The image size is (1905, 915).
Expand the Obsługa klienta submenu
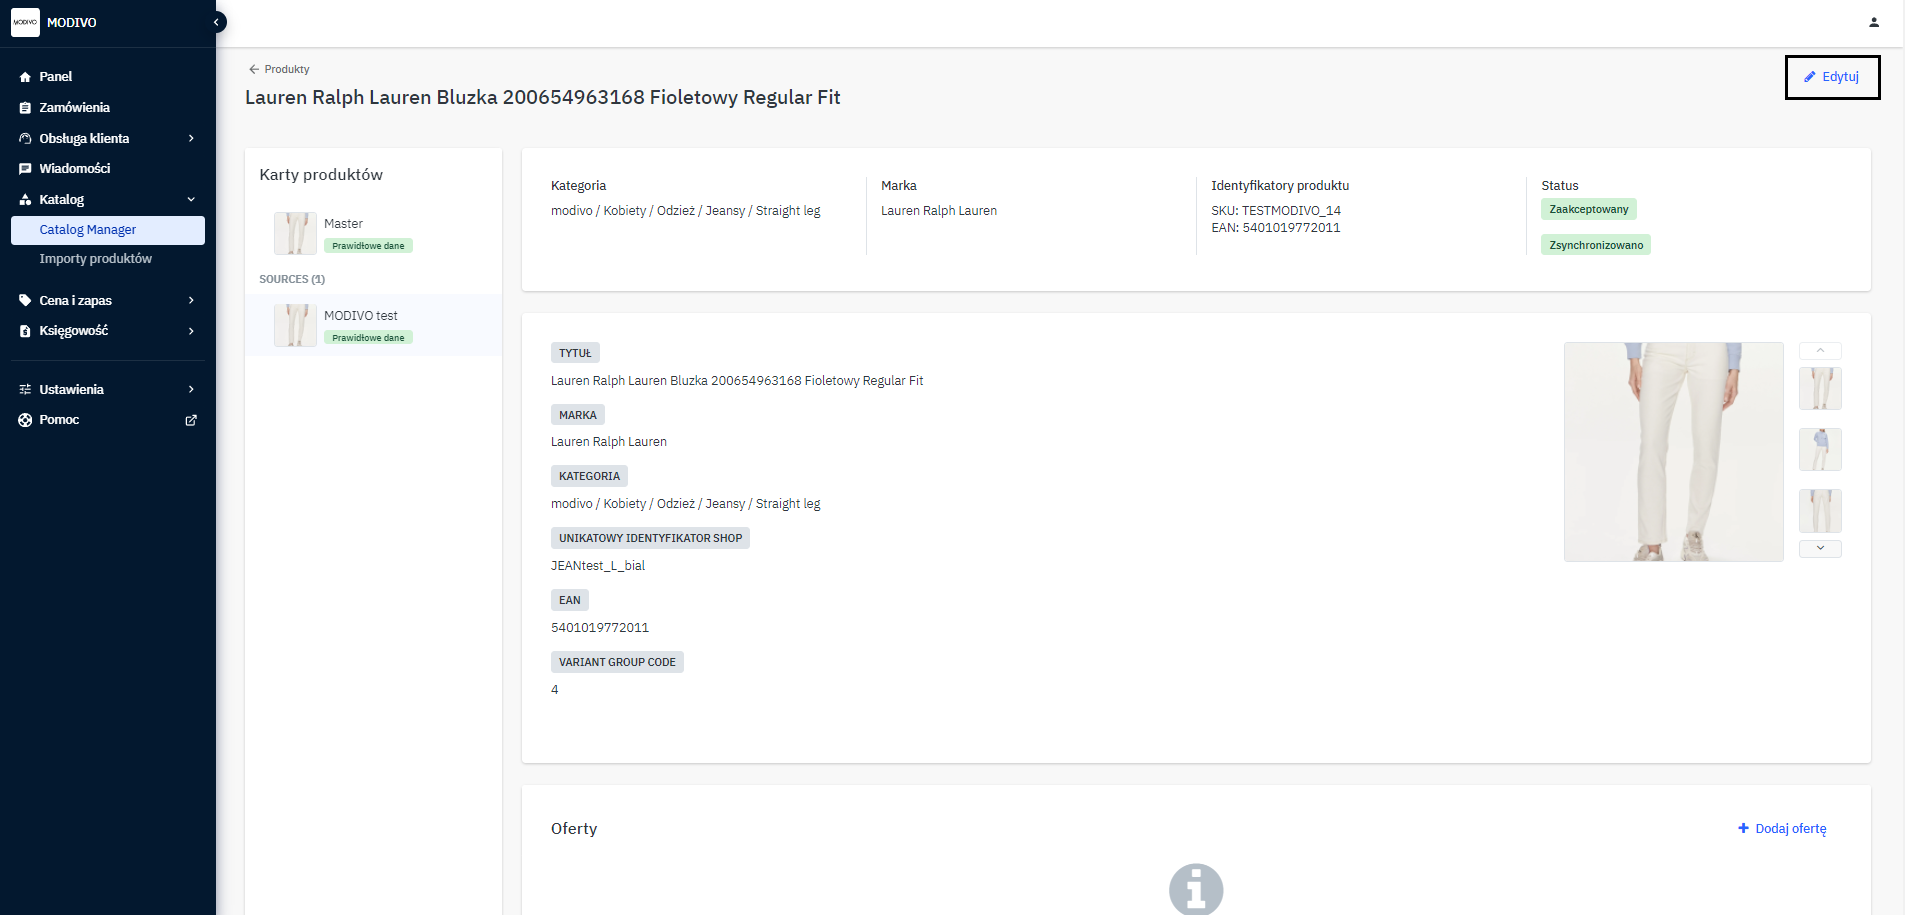(x=191, y=139)
